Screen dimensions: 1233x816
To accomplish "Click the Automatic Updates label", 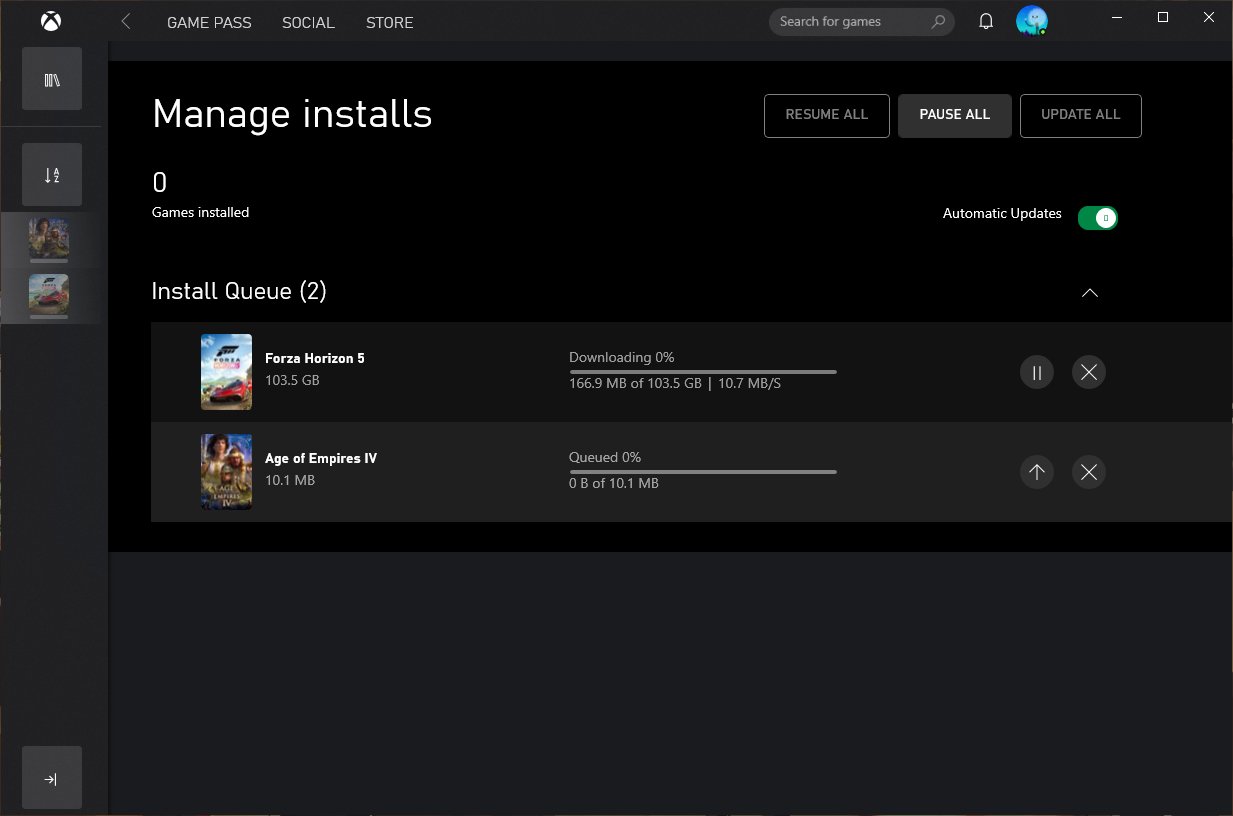I will 1002,214.
